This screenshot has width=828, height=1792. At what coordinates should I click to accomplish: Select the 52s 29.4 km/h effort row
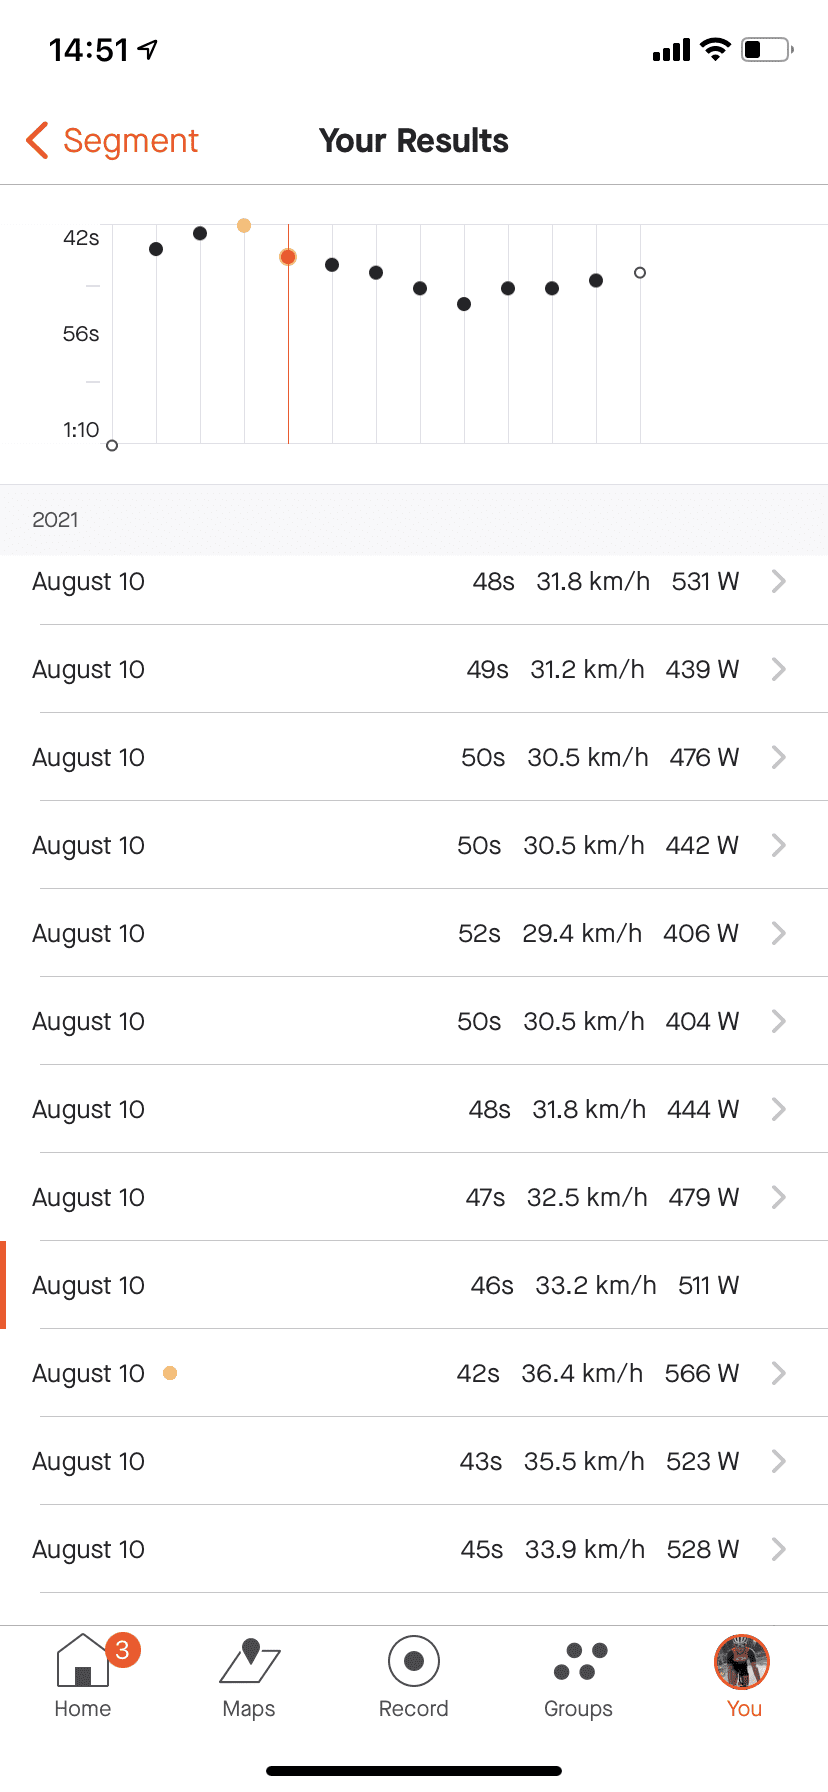(414, 933)
